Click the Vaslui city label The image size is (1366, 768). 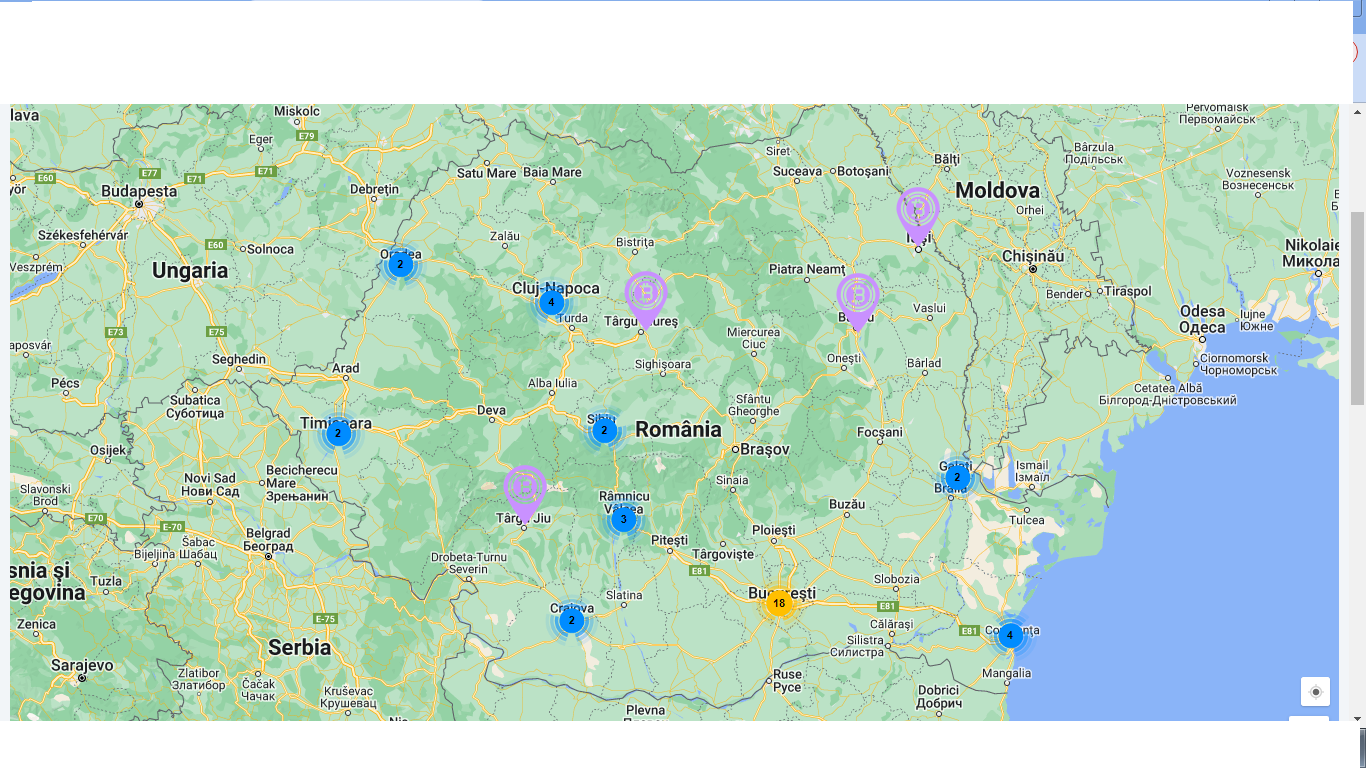coord(929,307)
